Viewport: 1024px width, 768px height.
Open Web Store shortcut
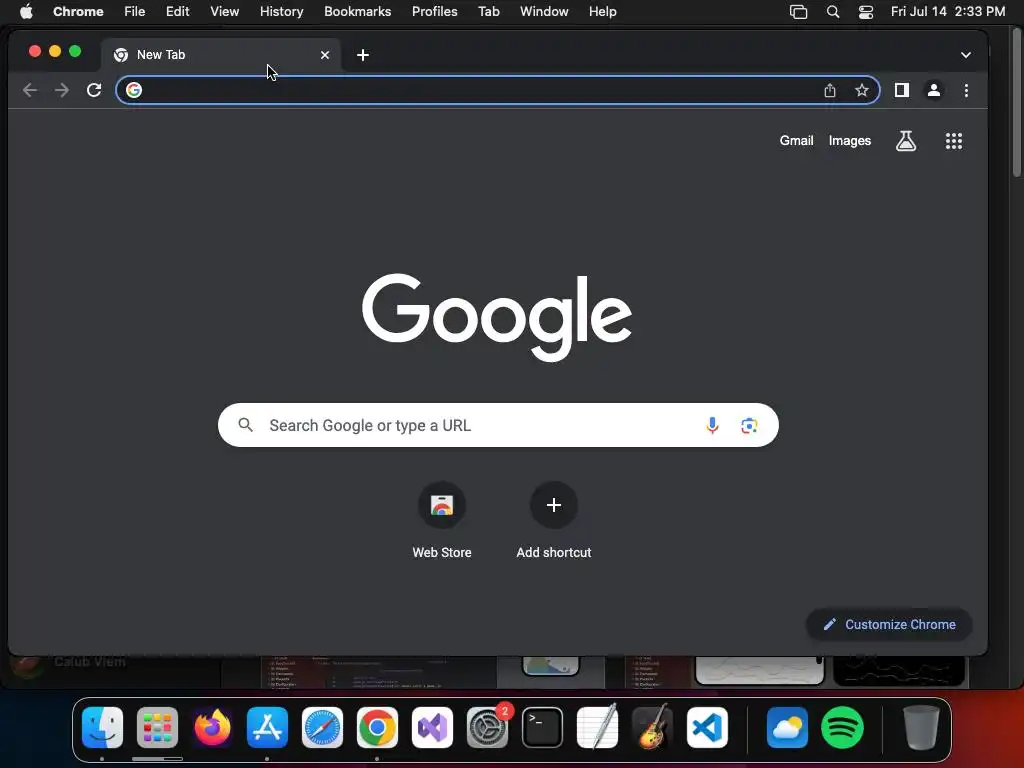click(x=442, y=521)
